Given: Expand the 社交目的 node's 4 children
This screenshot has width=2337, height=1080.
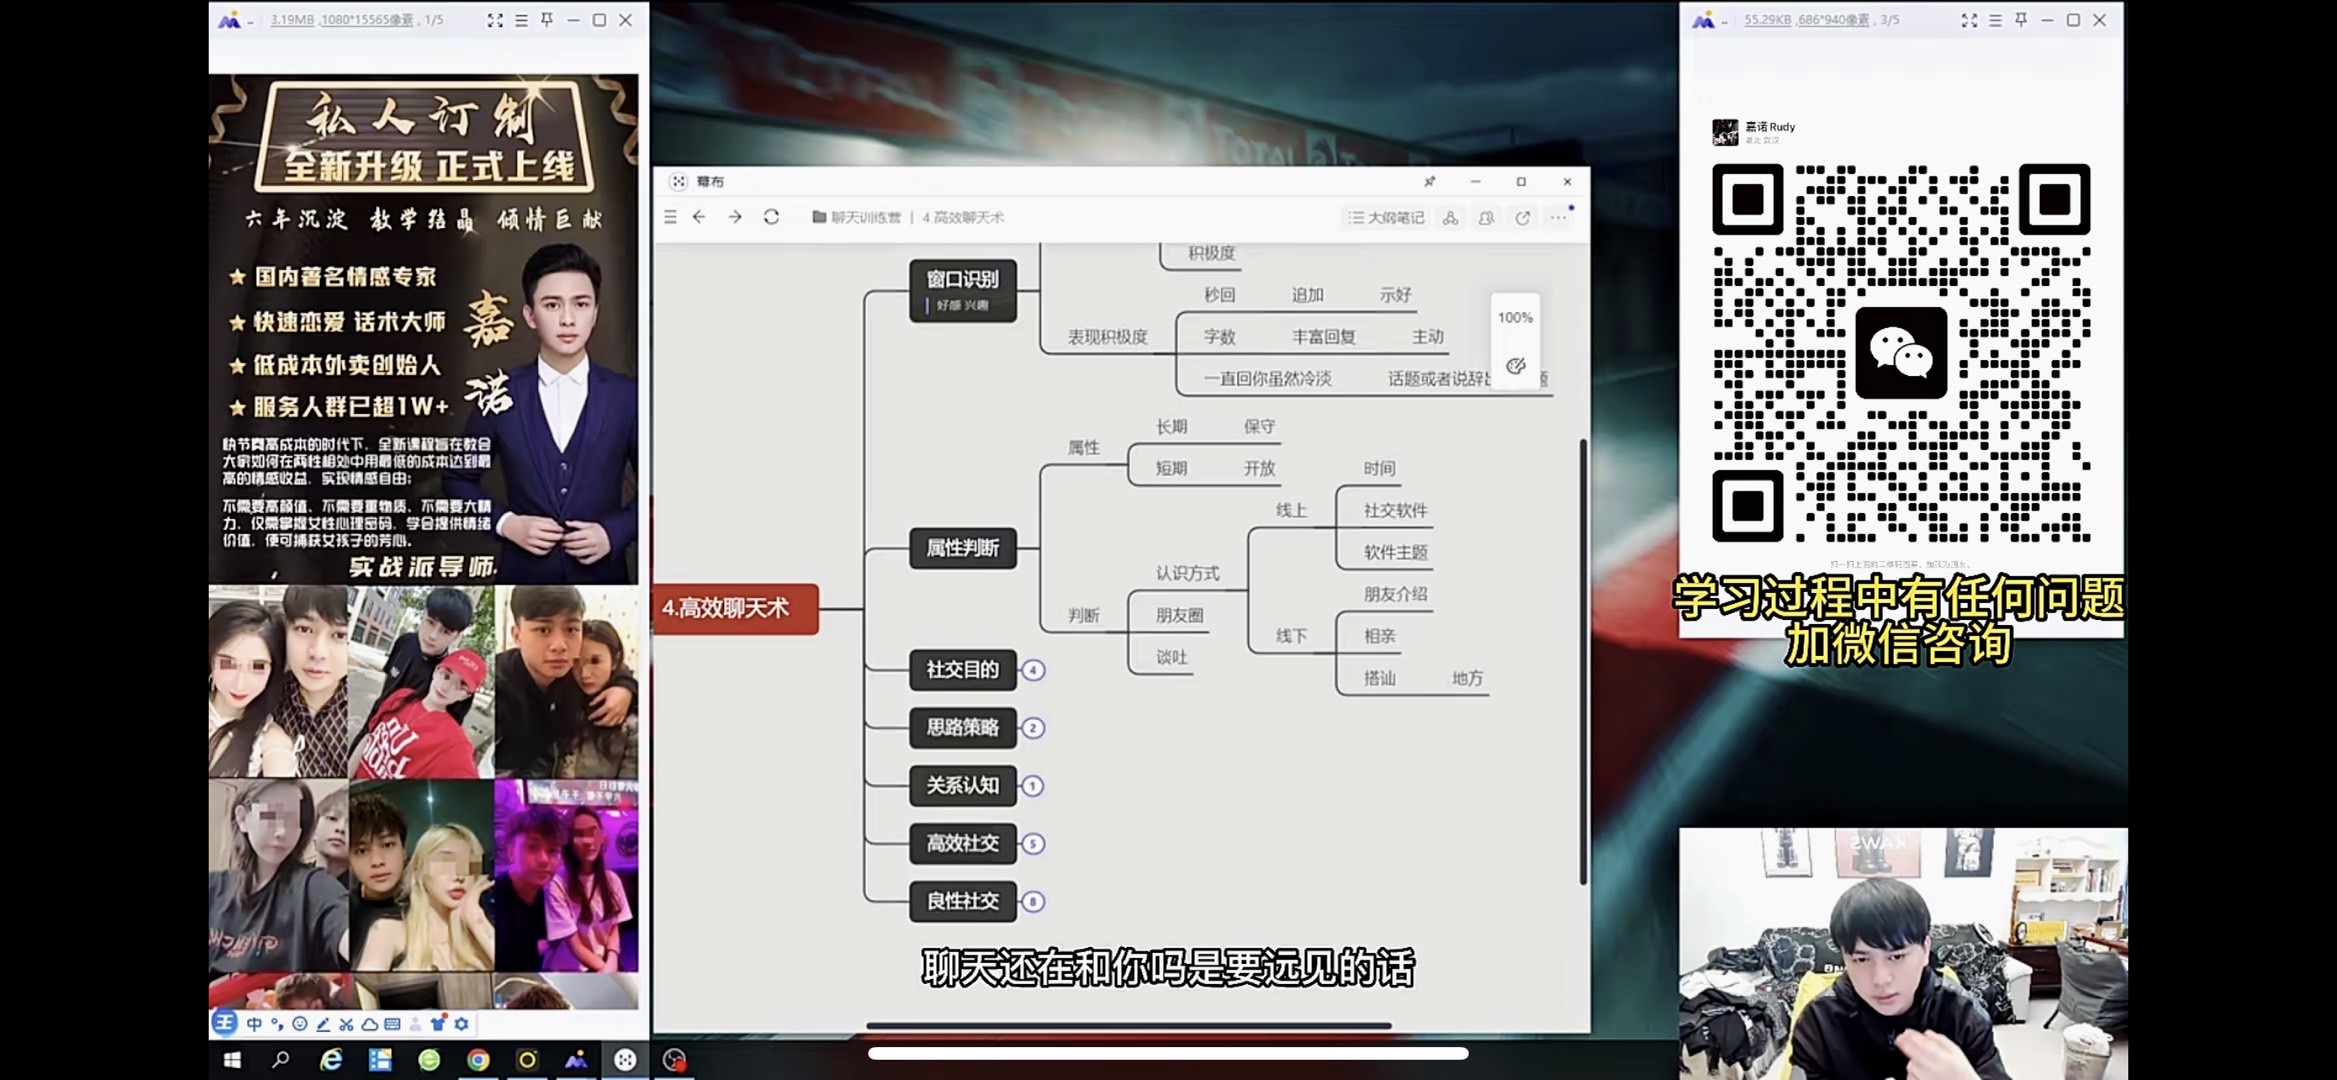Looking at the screenshot, I should click(x=1033, y=670).
